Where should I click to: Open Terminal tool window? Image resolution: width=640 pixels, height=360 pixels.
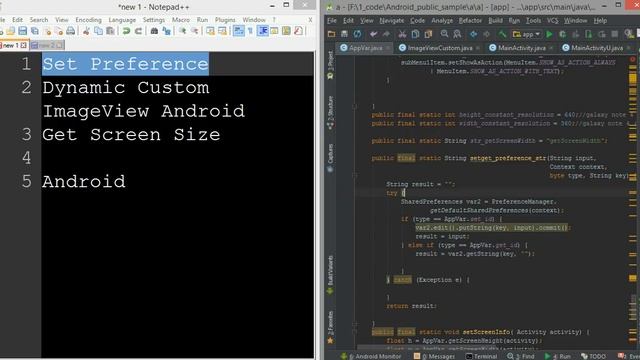(x=482, y=356)
